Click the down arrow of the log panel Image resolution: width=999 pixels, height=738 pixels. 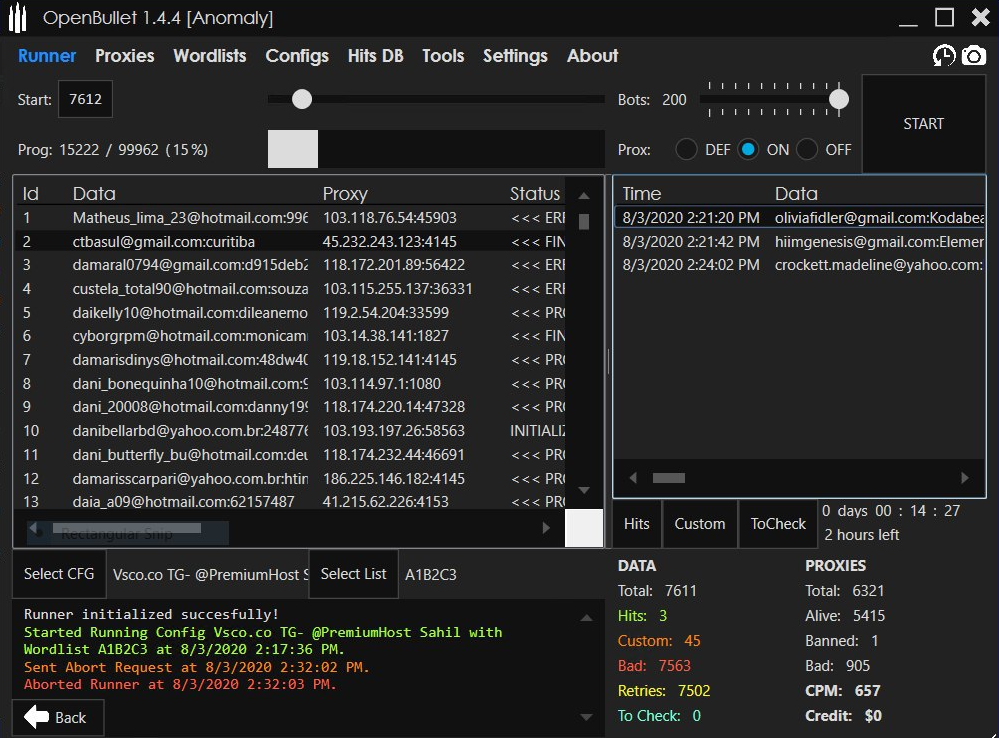coord(587,717)
